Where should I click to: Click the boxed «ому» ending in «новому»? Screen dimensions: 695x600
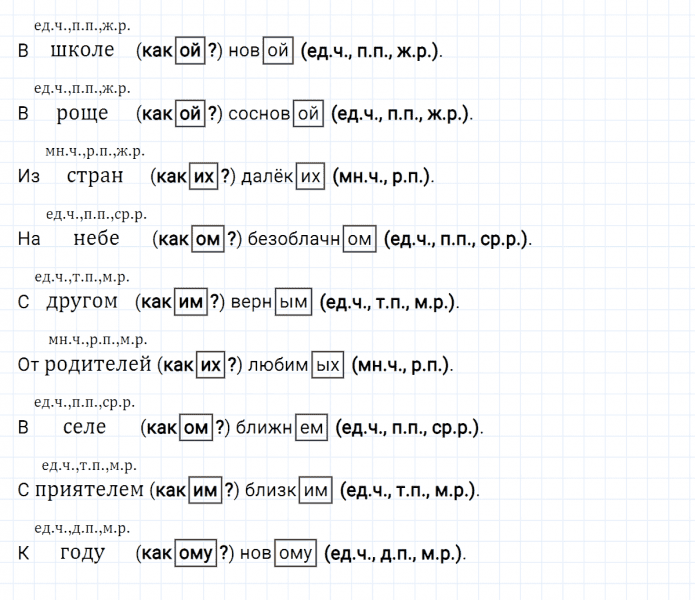296,553
